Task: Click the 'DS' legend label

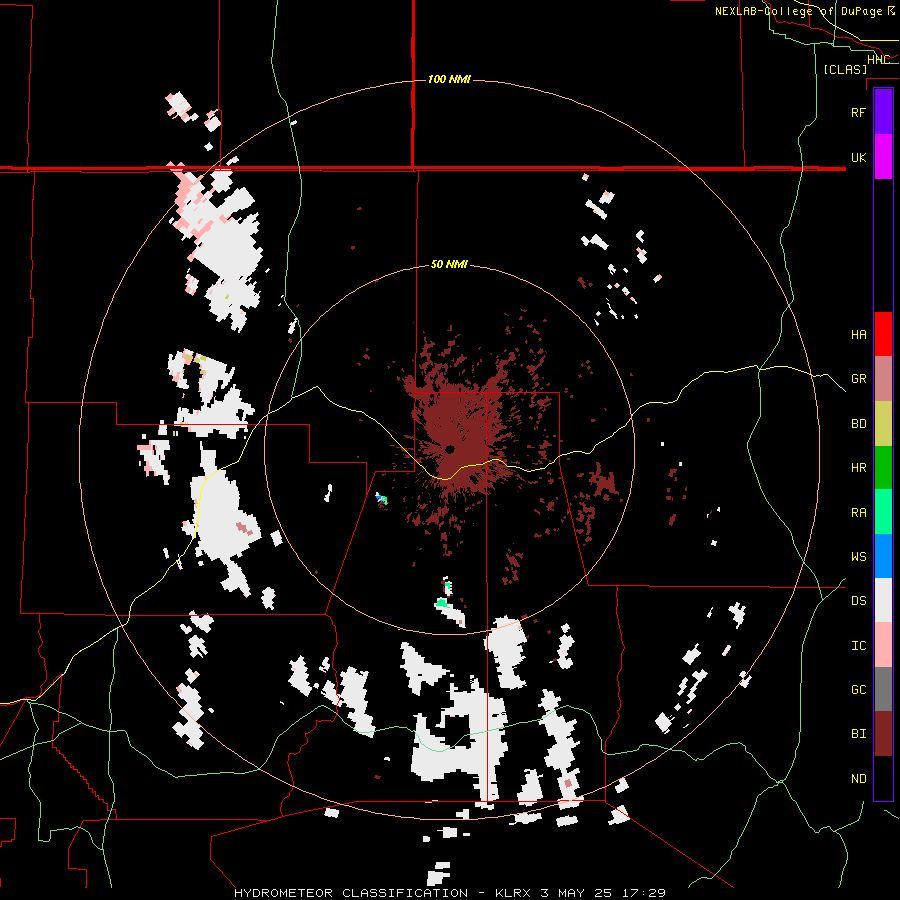Action: click(x=858, y=601)
